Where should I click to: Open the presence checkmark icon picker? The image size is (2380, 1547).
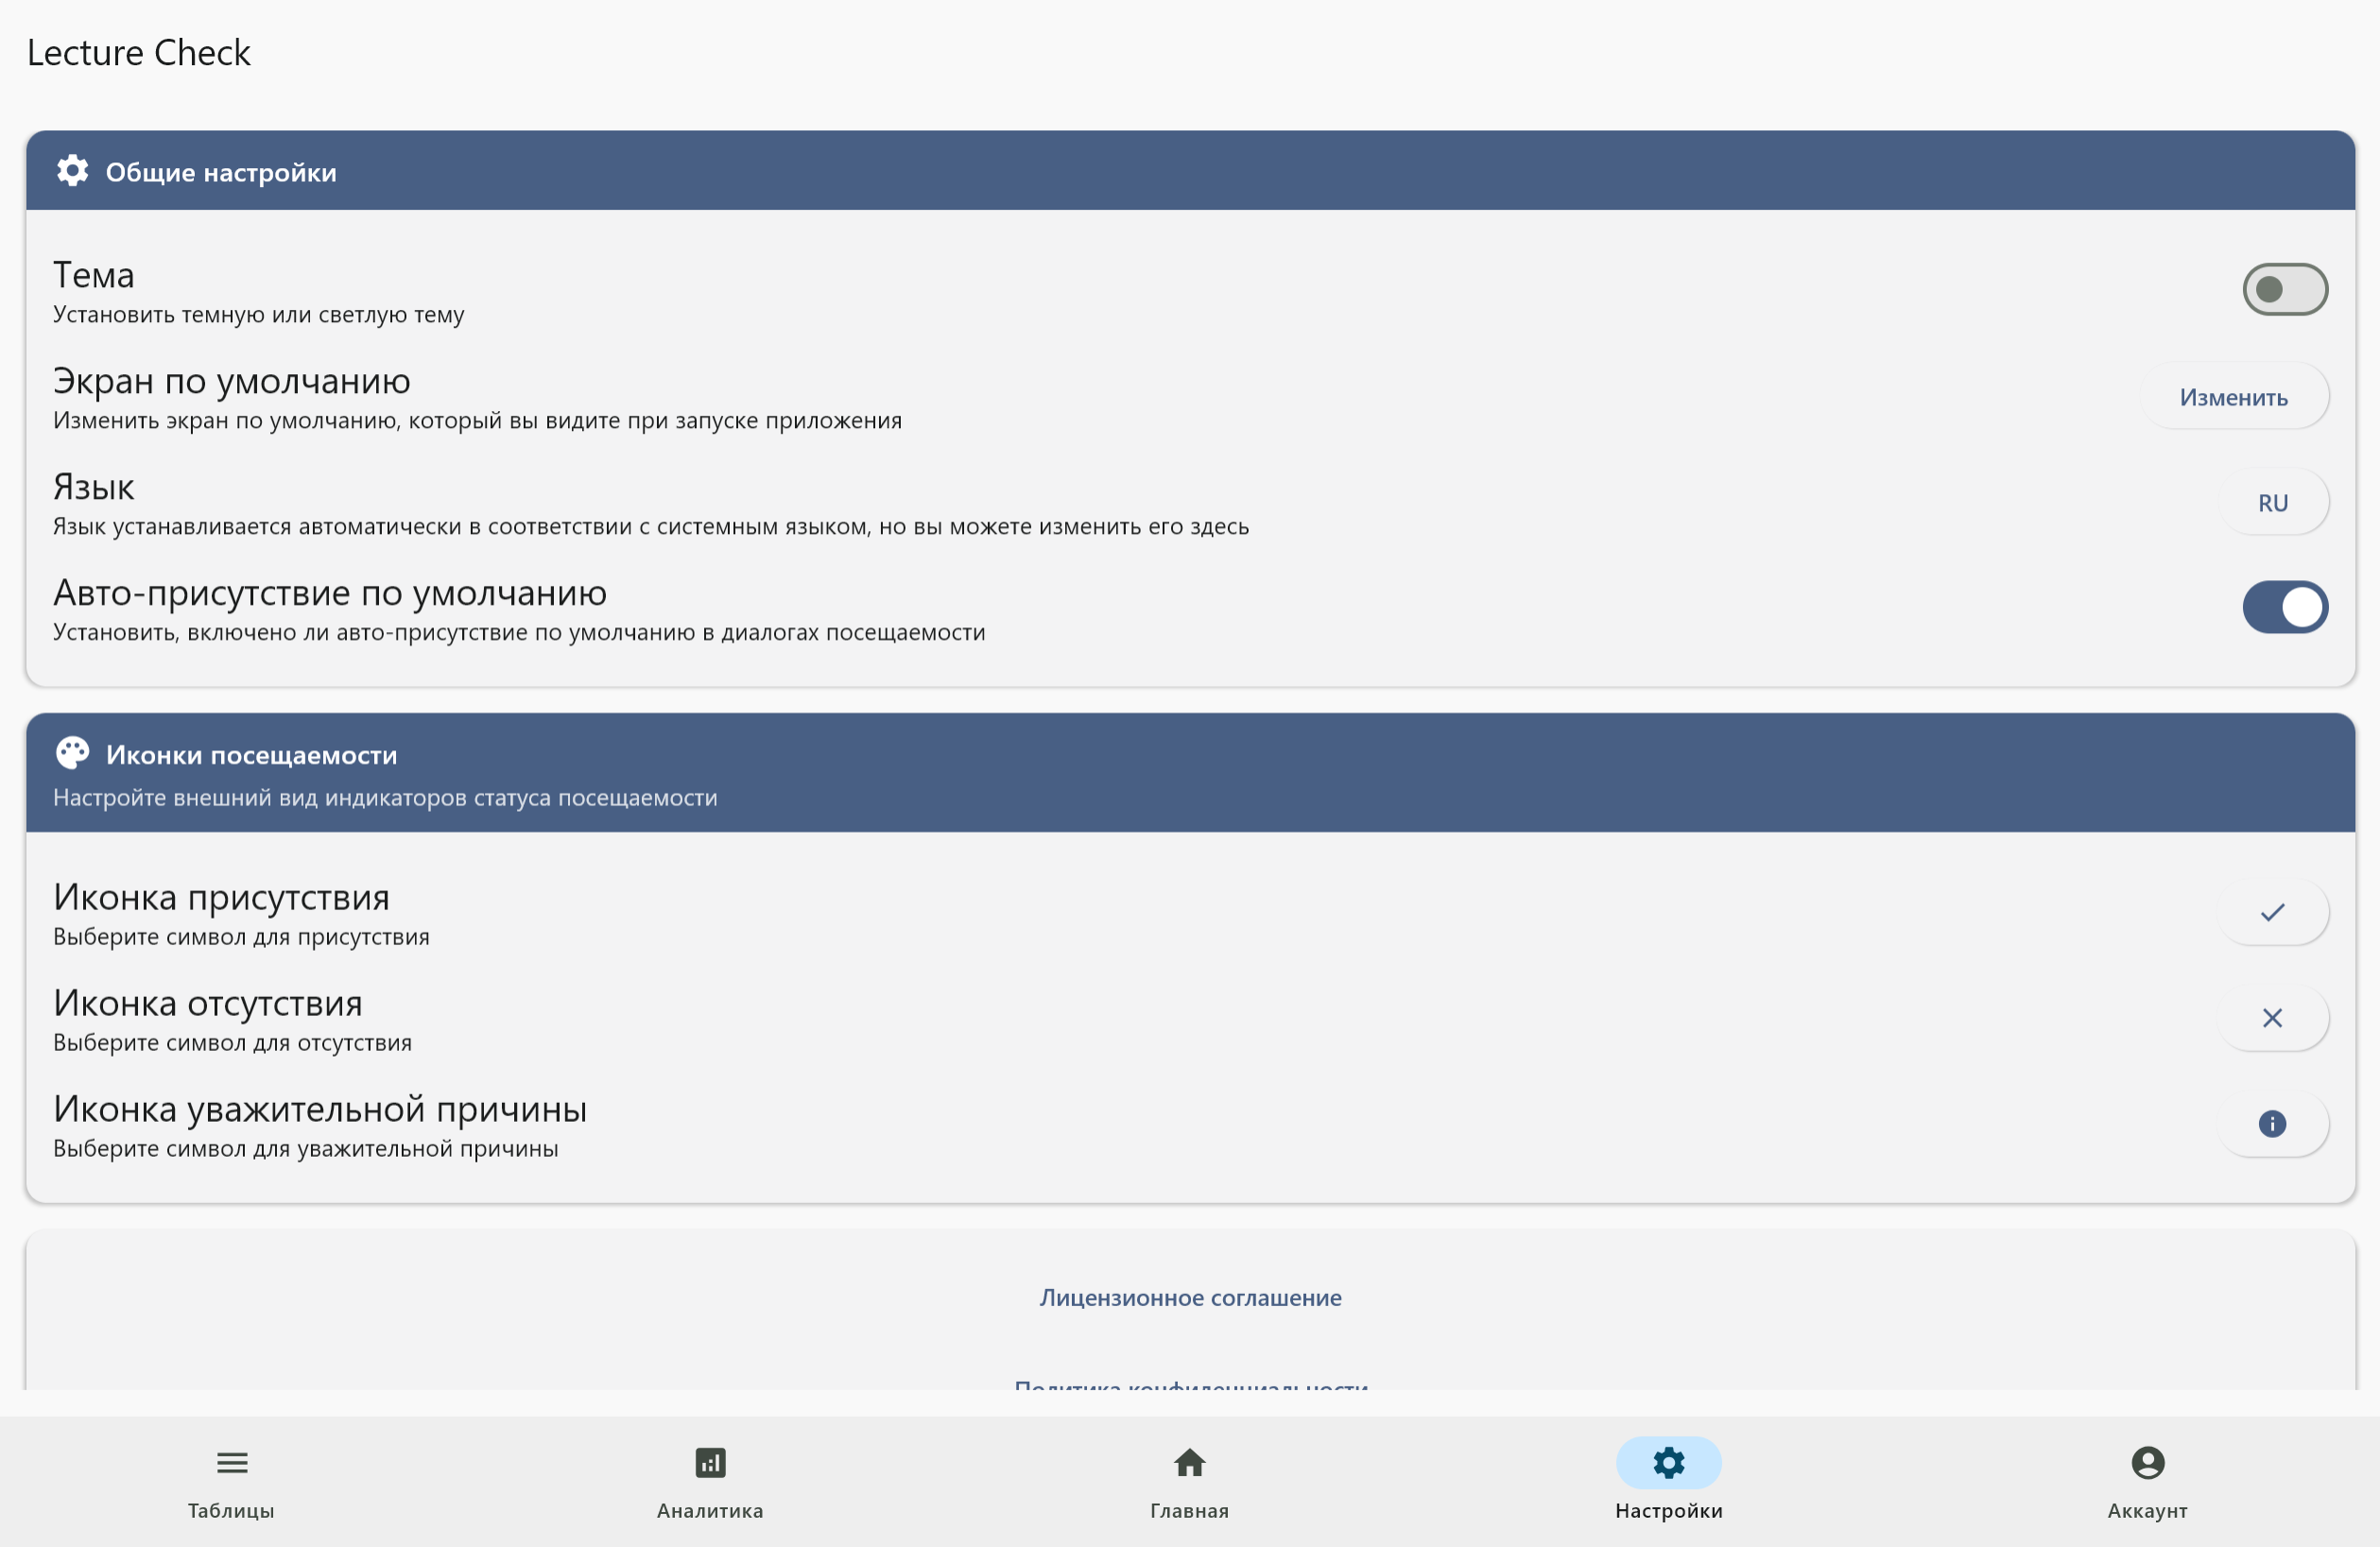point(2272,912)
